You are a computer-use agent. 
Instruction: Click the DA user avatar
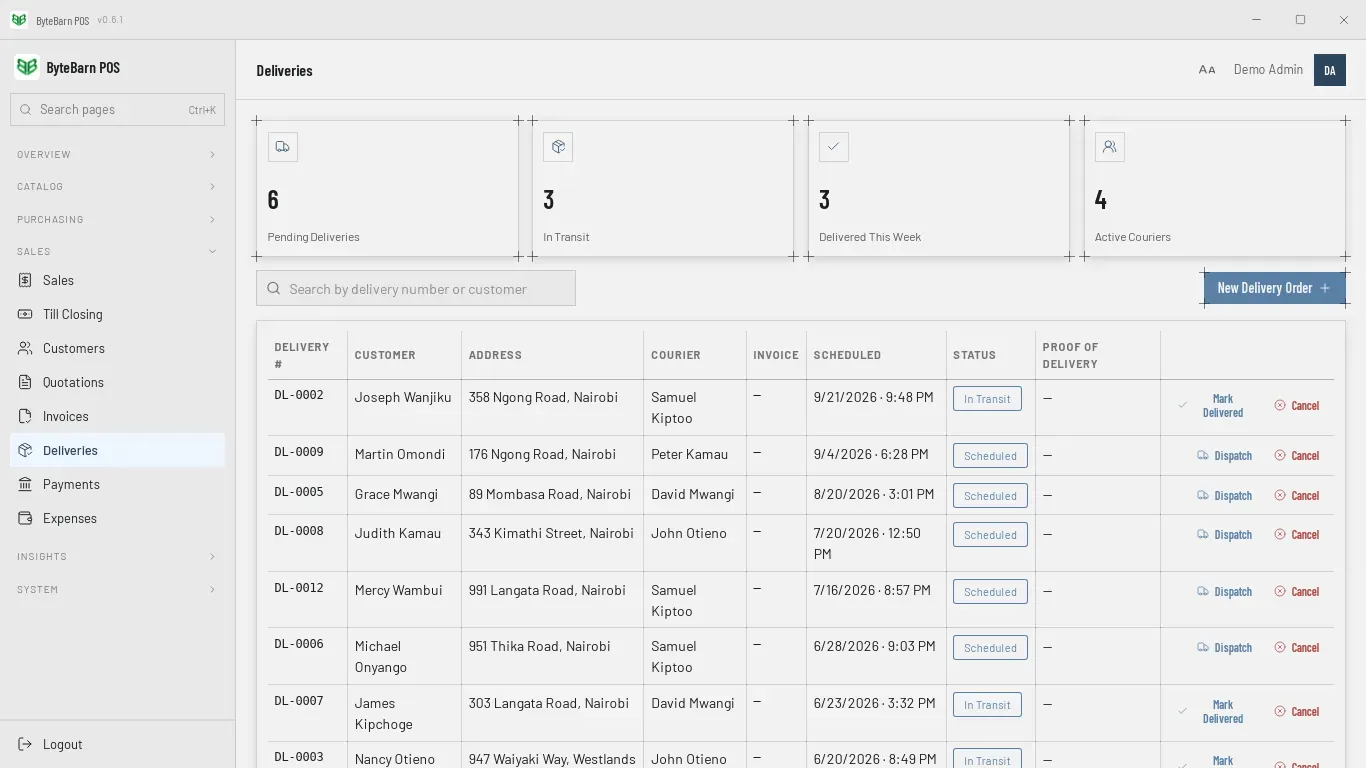pyautogui.click(x=1330, y=70)
